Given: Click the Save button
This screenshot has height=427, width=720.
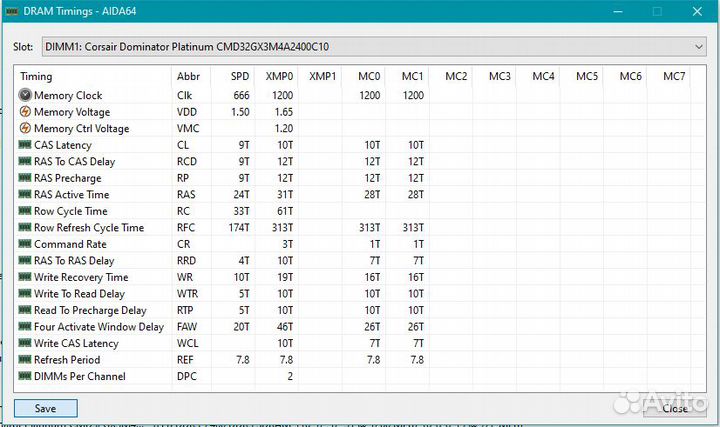Looking at the screenshot, I should 45,408.
